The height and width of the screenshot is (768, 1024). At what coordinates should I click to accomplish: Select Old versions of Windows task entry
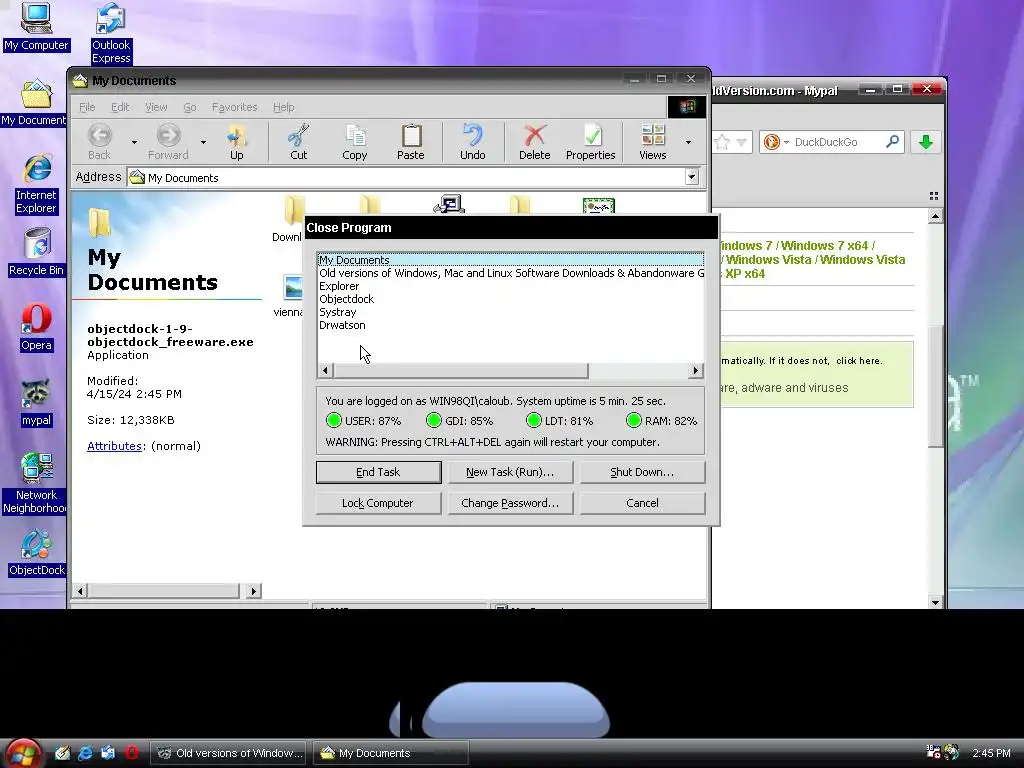tap(511, 273)
